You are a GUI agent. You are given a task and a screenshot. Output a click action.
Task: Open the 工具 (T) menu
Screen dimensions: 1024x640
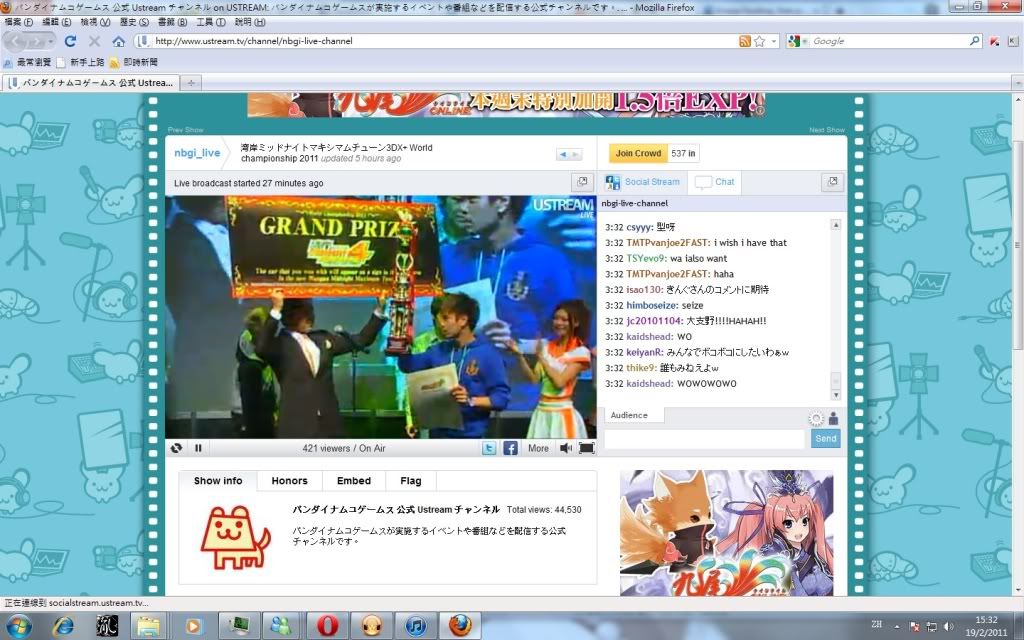211,22
